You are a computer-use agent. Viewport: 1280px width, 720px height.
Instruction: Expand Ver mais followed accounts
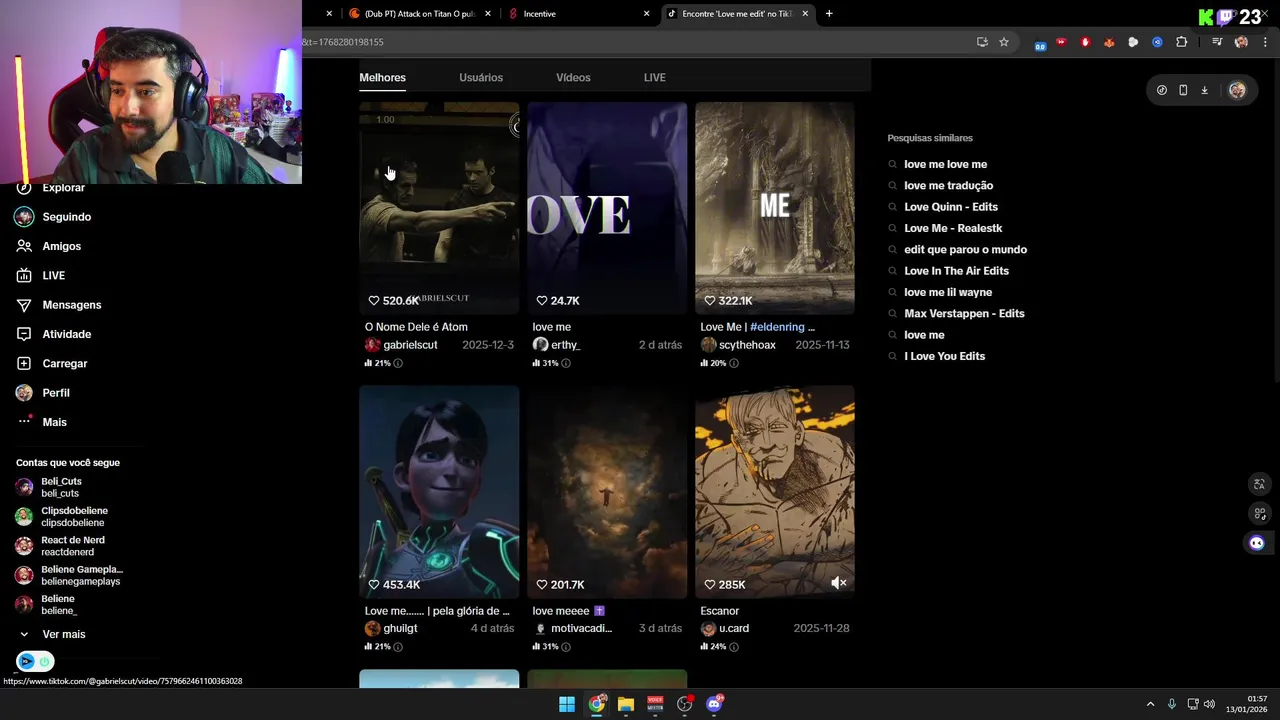(63, 634)
